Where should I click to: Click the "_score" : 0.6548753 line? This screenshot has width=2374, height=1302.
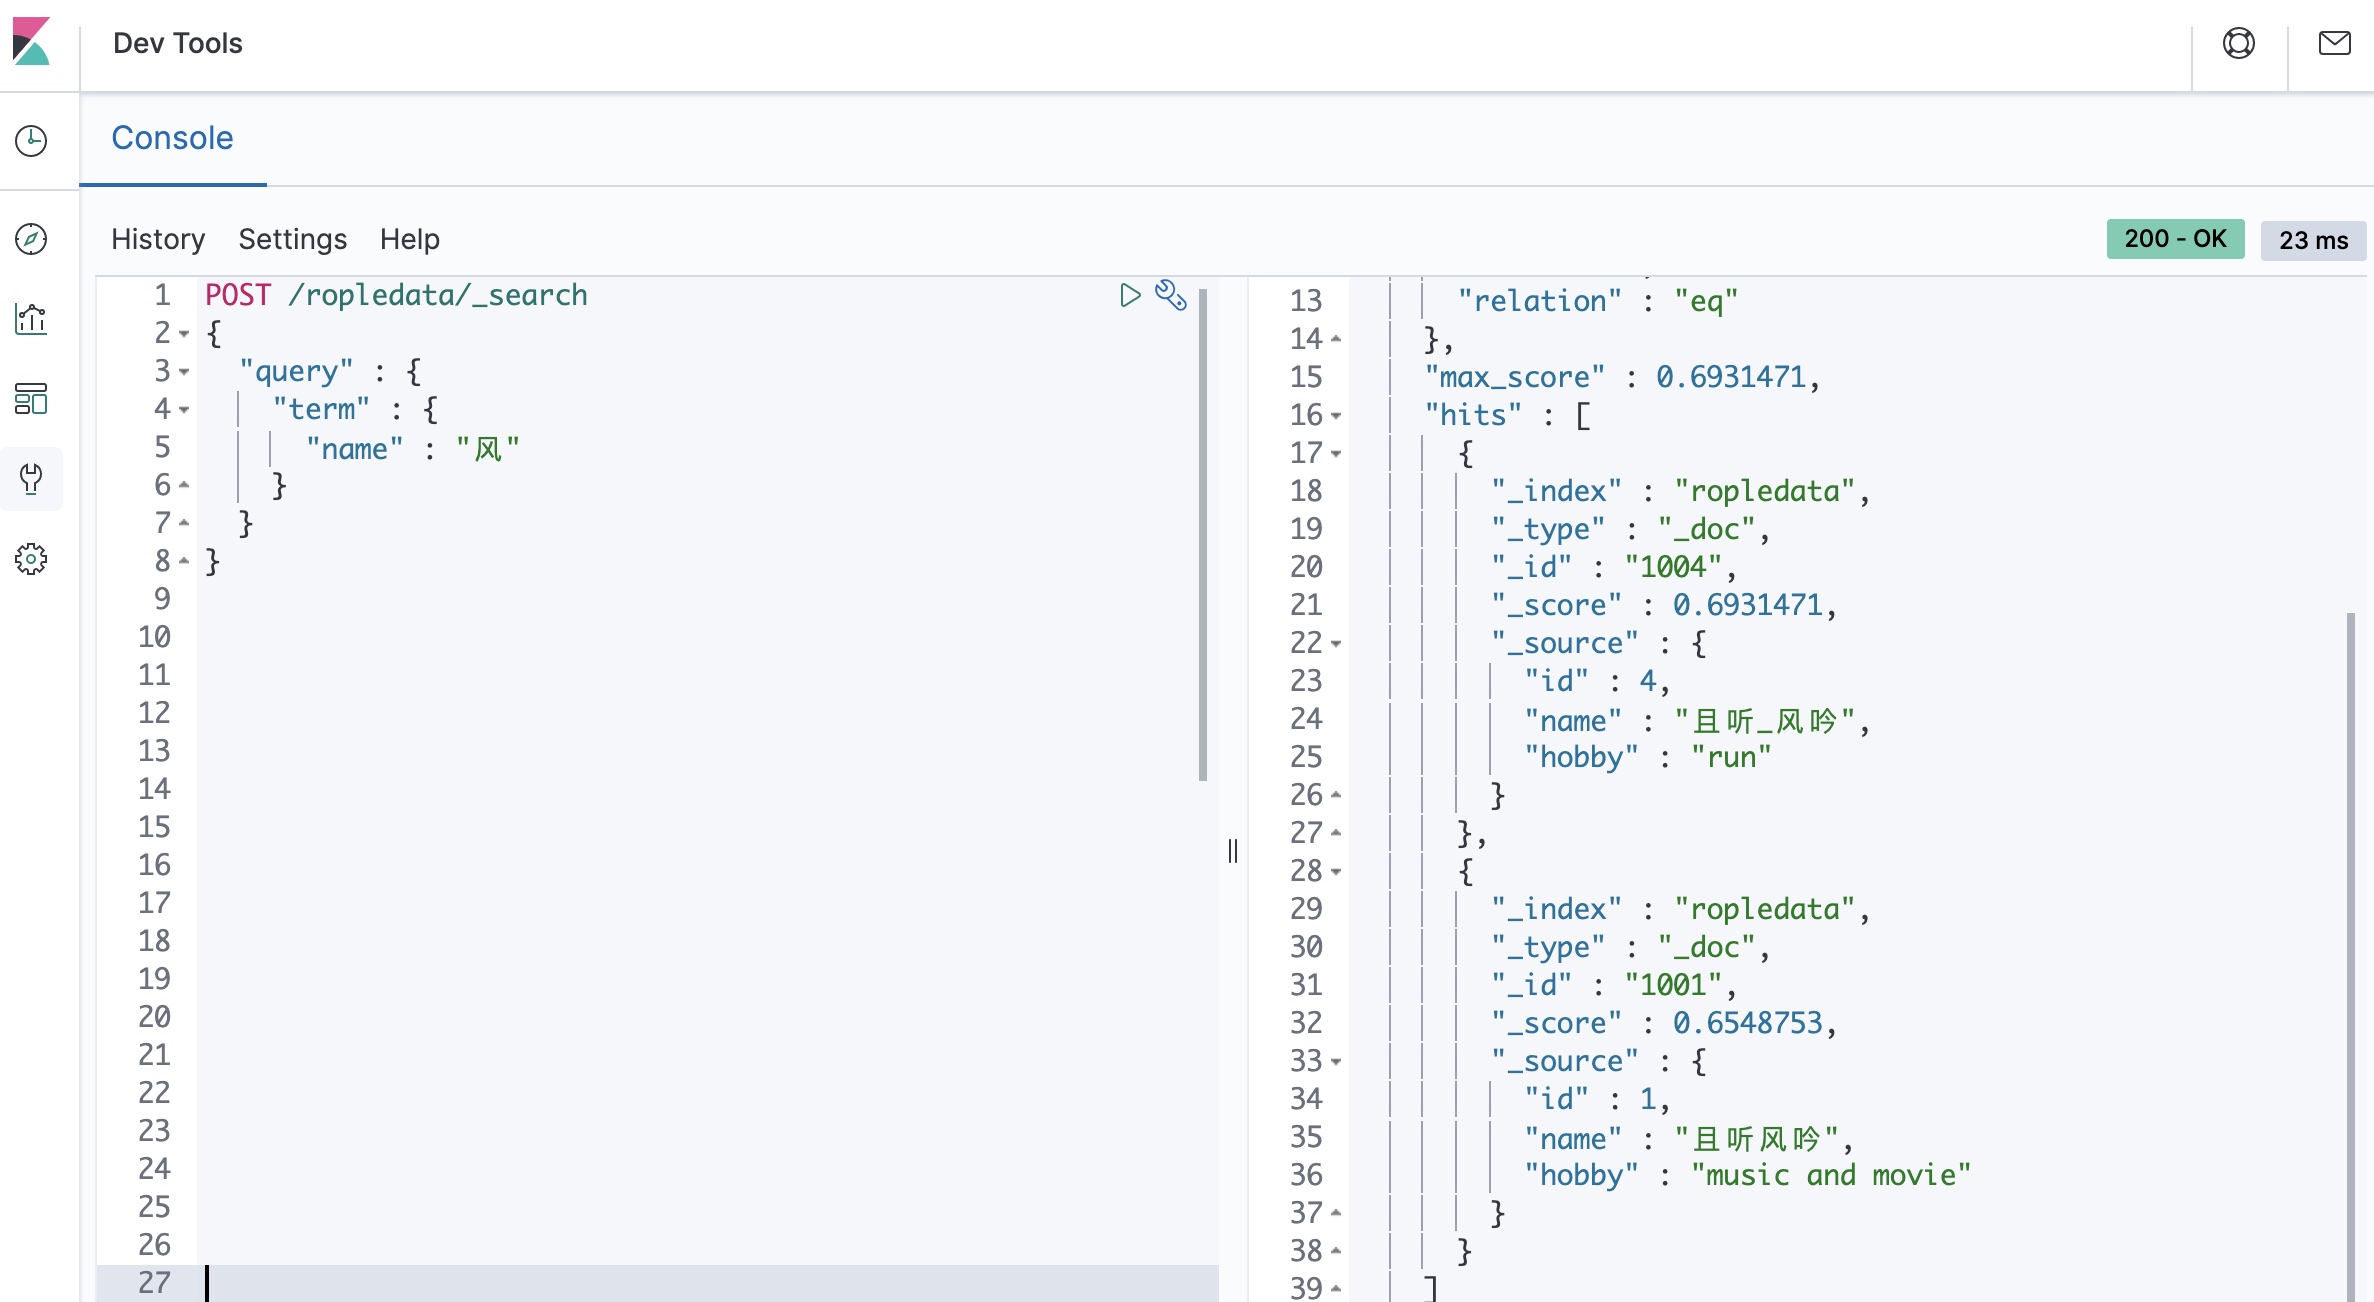(1664, 1023)
